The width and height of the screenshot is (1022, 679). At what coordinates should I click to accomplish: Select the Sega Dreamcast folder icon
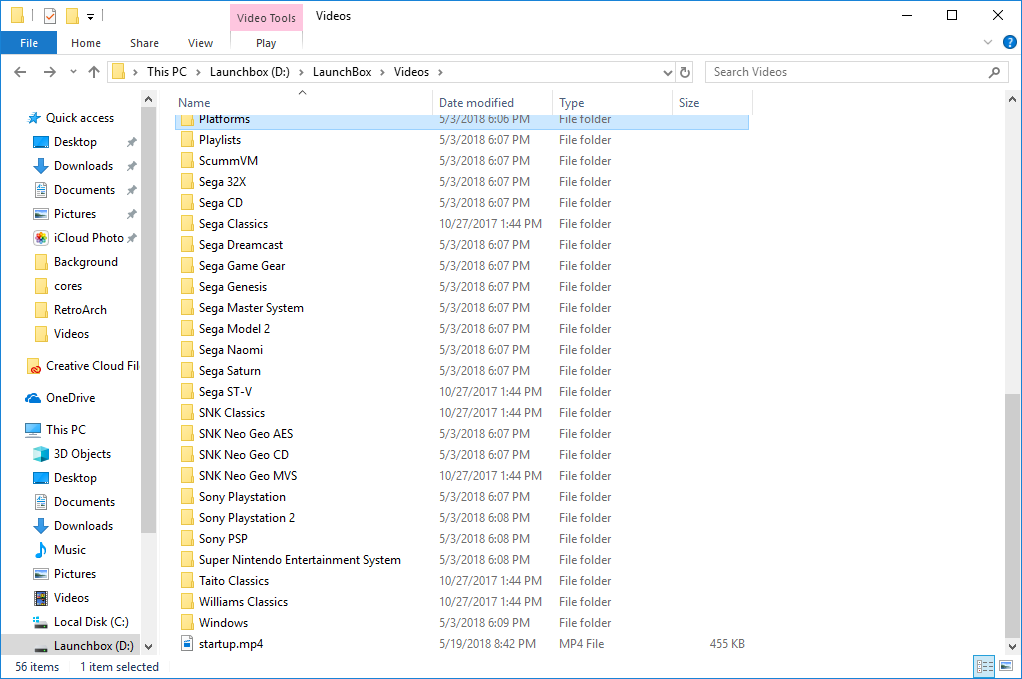point(187,245)
